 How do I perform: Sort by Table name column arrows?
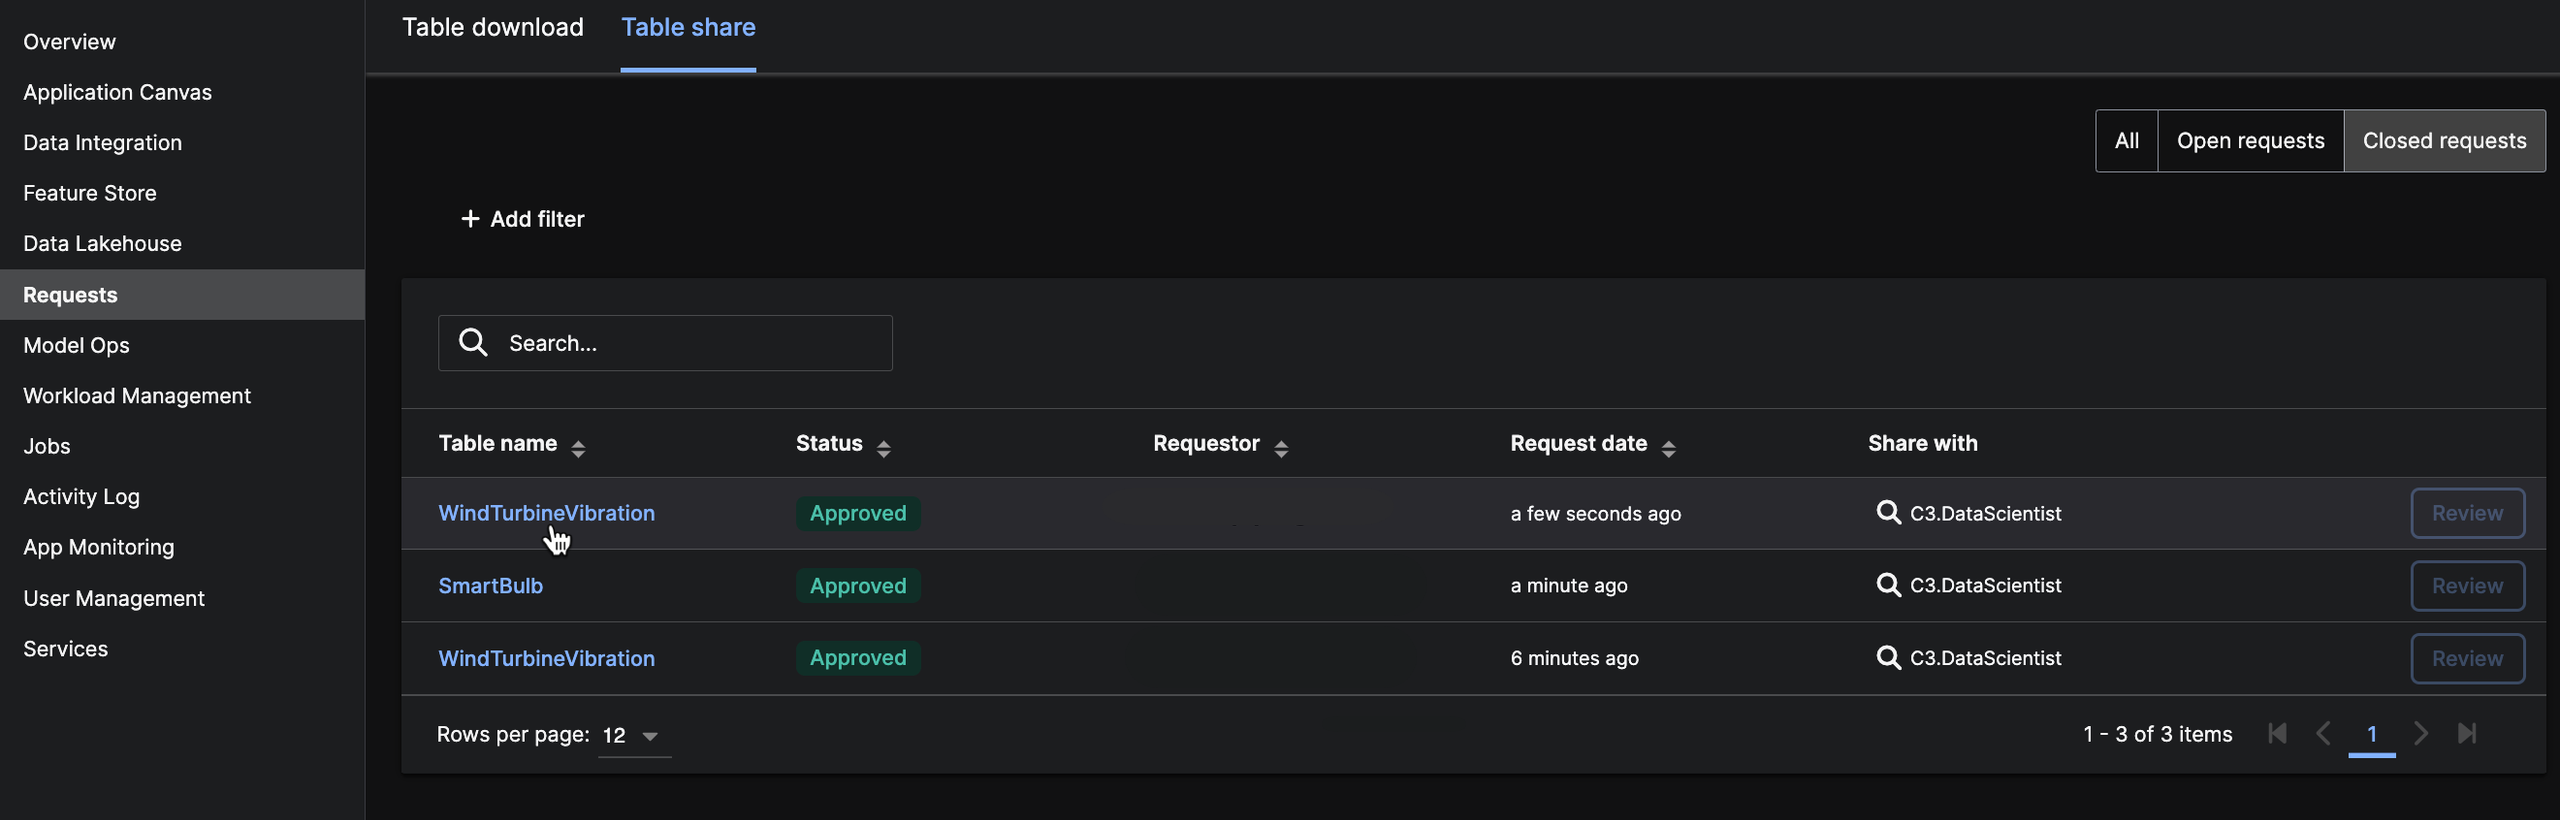578,448
